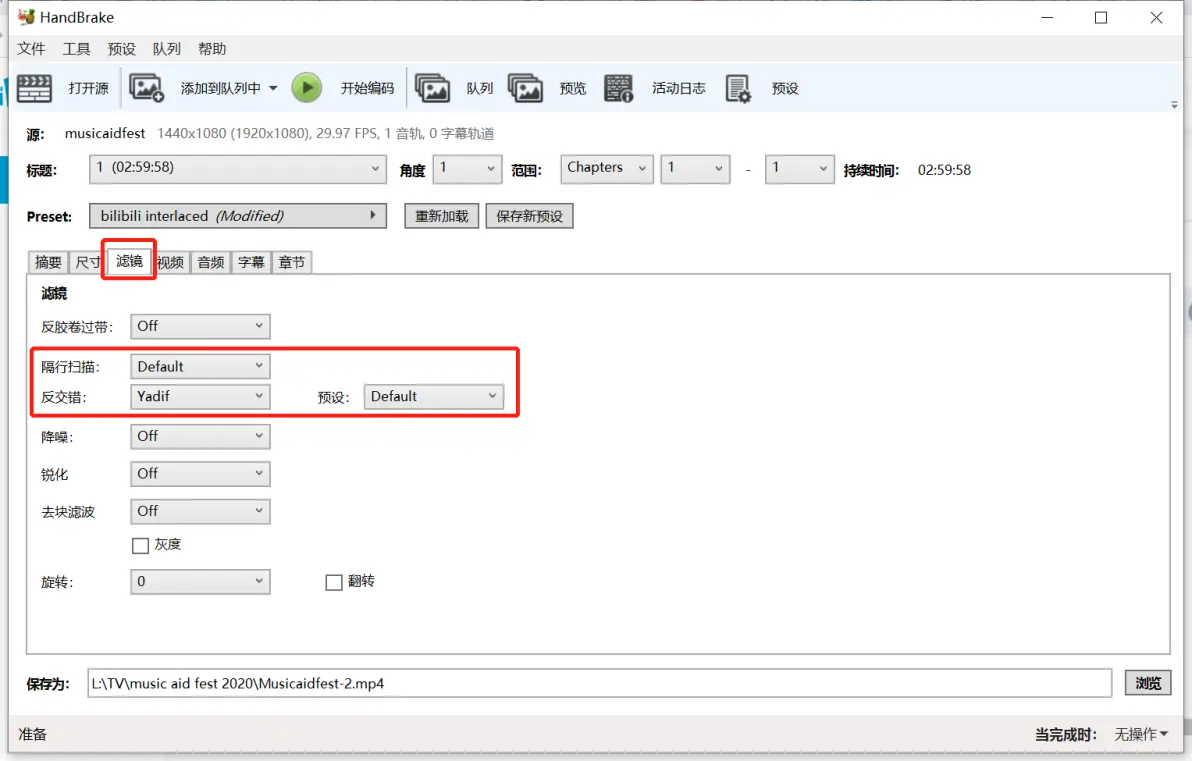This screenshot has height=761, width=1192.
Task: Click the 重新加载 button
Action: (442, 216)
